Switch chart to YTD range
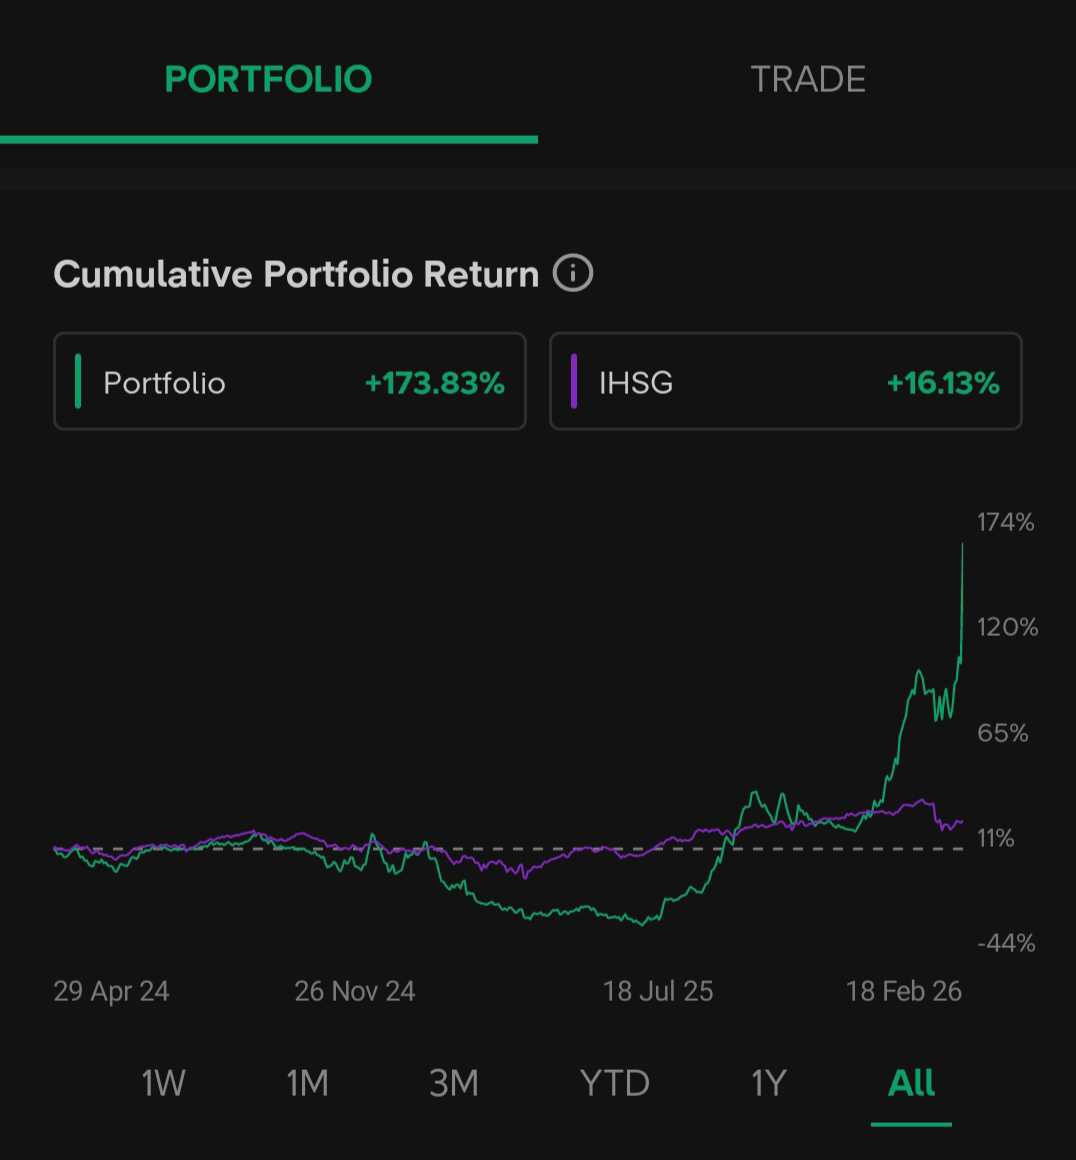This screenshot has width=1076, height=1160. [614, 1083]
